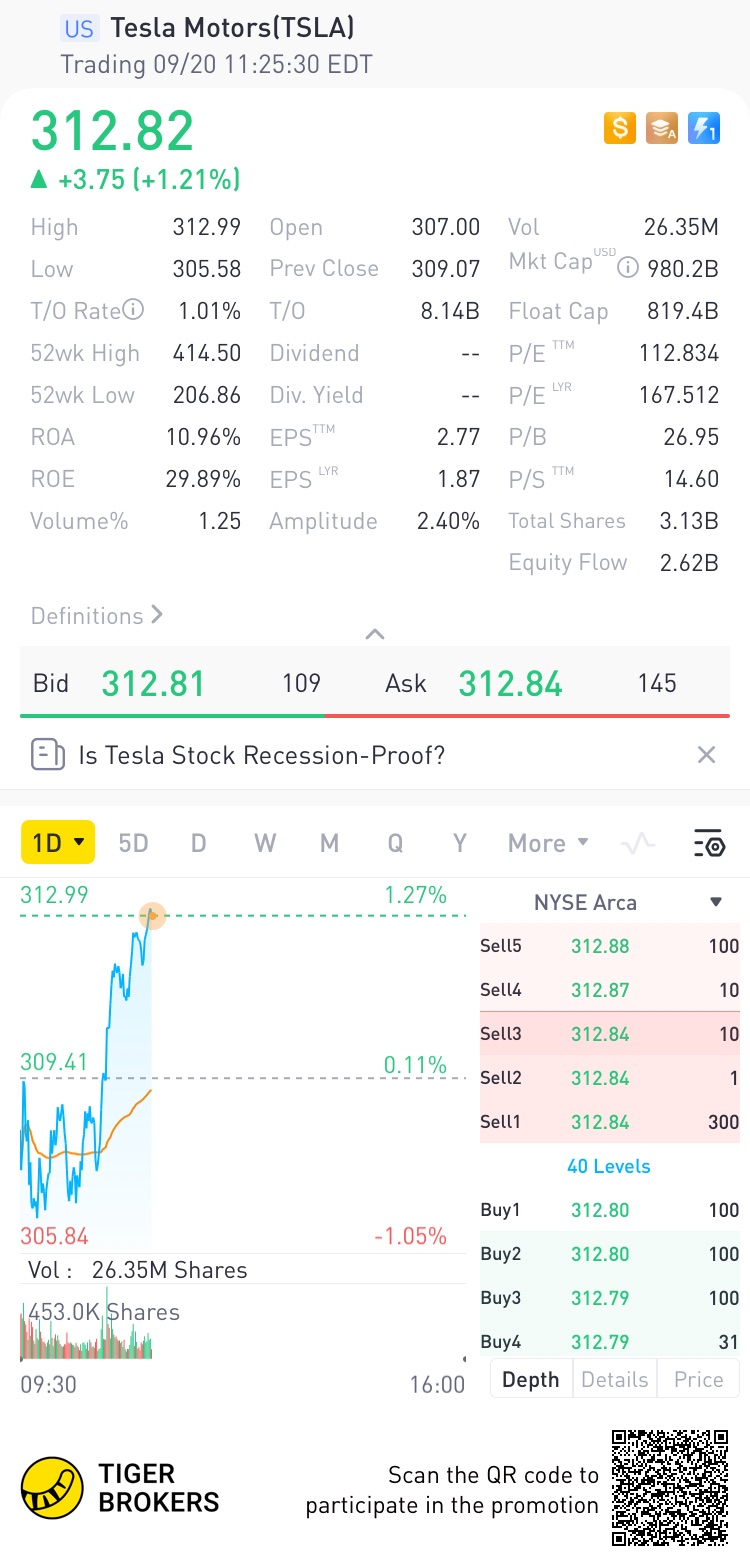Click the info icon beside T/O Rate

[x=133, y=310]
